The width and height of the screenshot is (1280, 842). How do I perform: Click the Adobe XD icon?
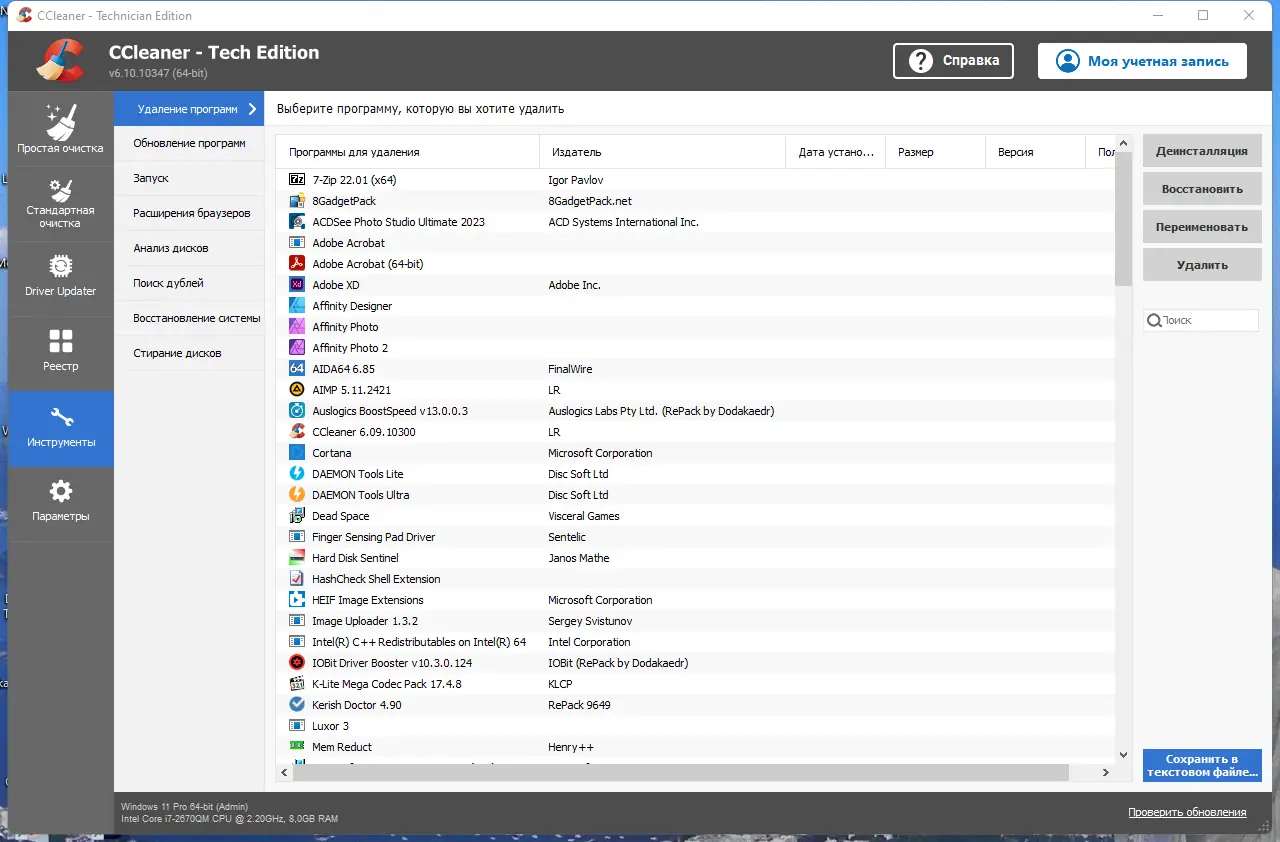[296, 285]
